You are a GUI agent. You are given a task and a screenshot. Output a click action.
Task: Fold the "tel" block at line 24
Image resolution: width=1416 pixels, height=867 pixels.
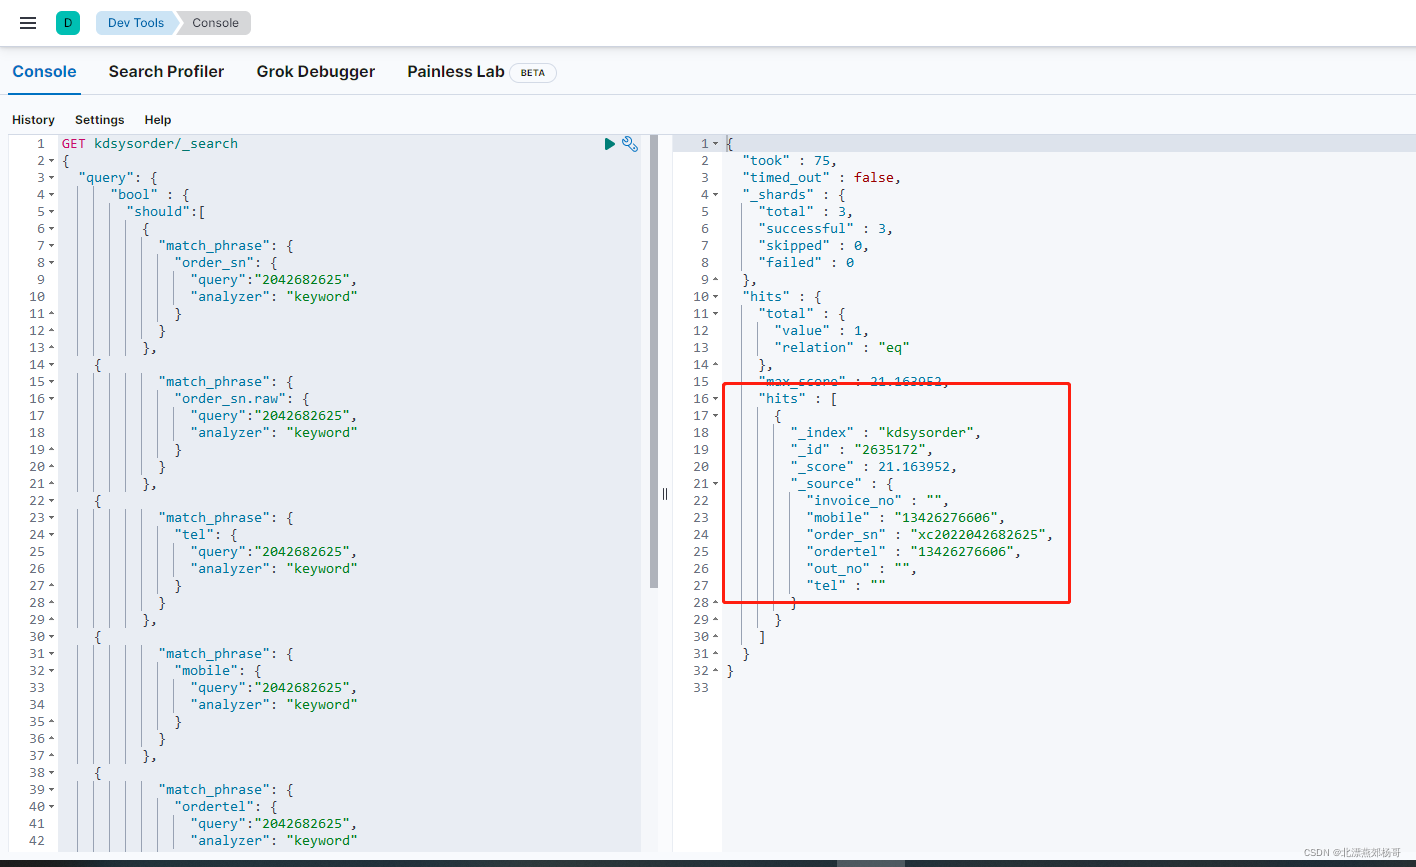[x=50, y=535]
